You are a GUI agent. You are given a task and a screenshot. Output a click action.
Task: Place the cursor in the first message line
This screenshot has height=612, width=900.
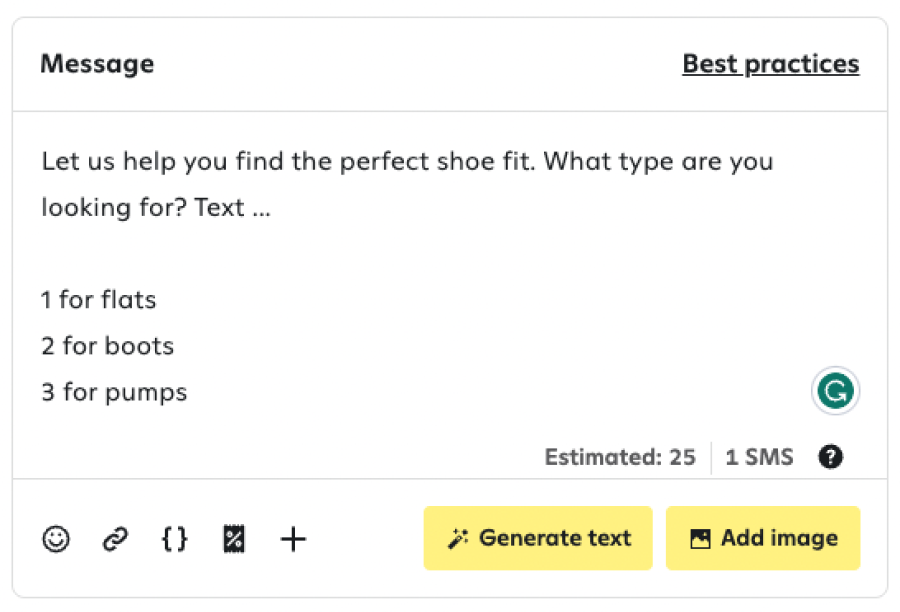(x=407, y=161)
